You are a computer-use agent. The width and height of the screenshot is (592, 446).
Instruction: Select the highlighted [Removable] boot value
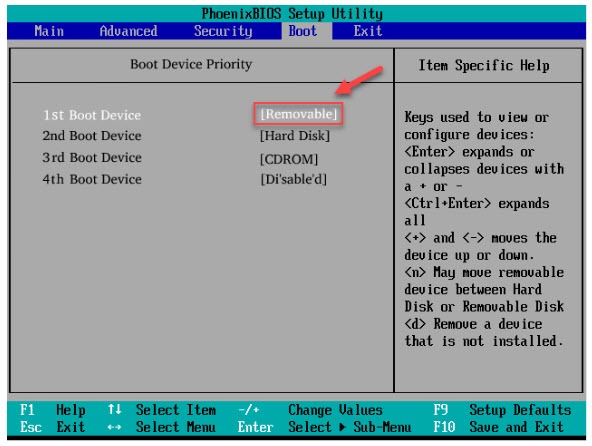click(298, 114)
